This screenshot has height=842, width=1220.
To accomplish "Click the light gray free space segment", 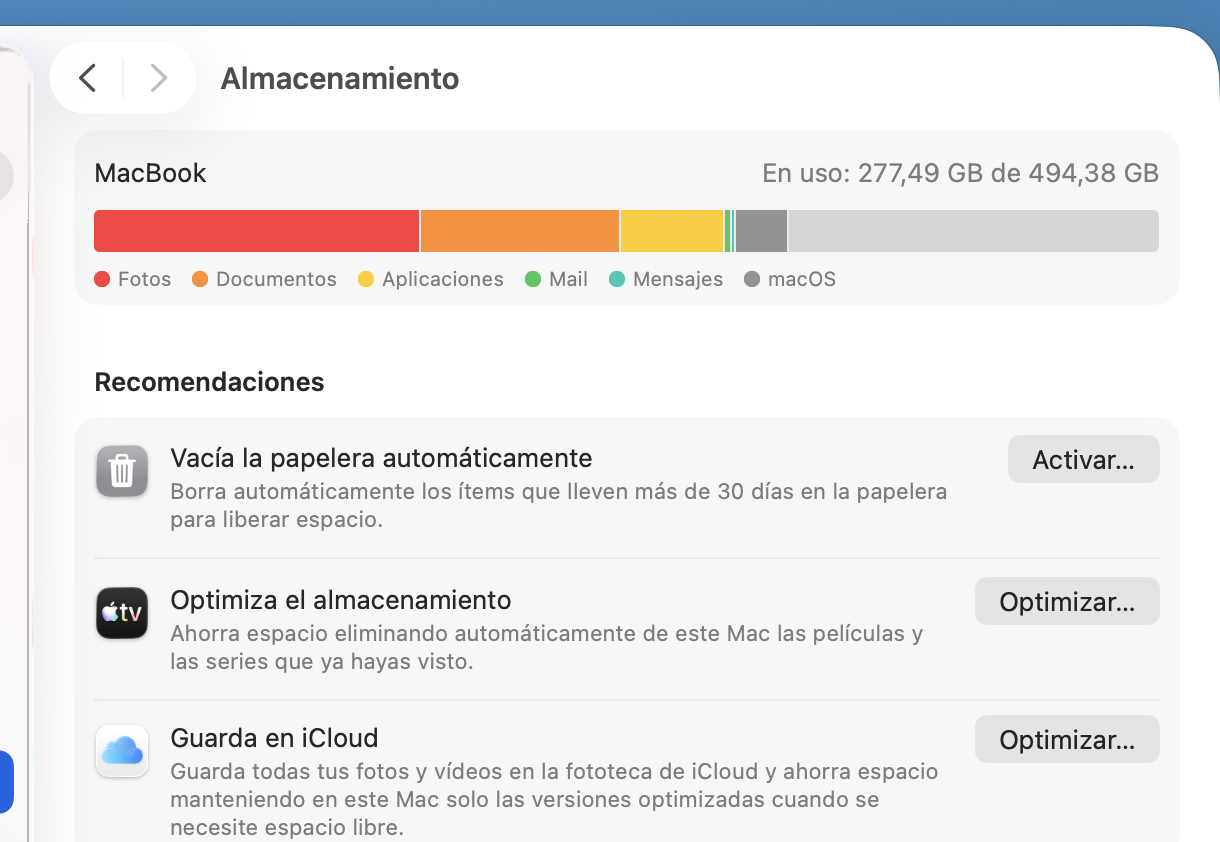I will pos(973,231).
